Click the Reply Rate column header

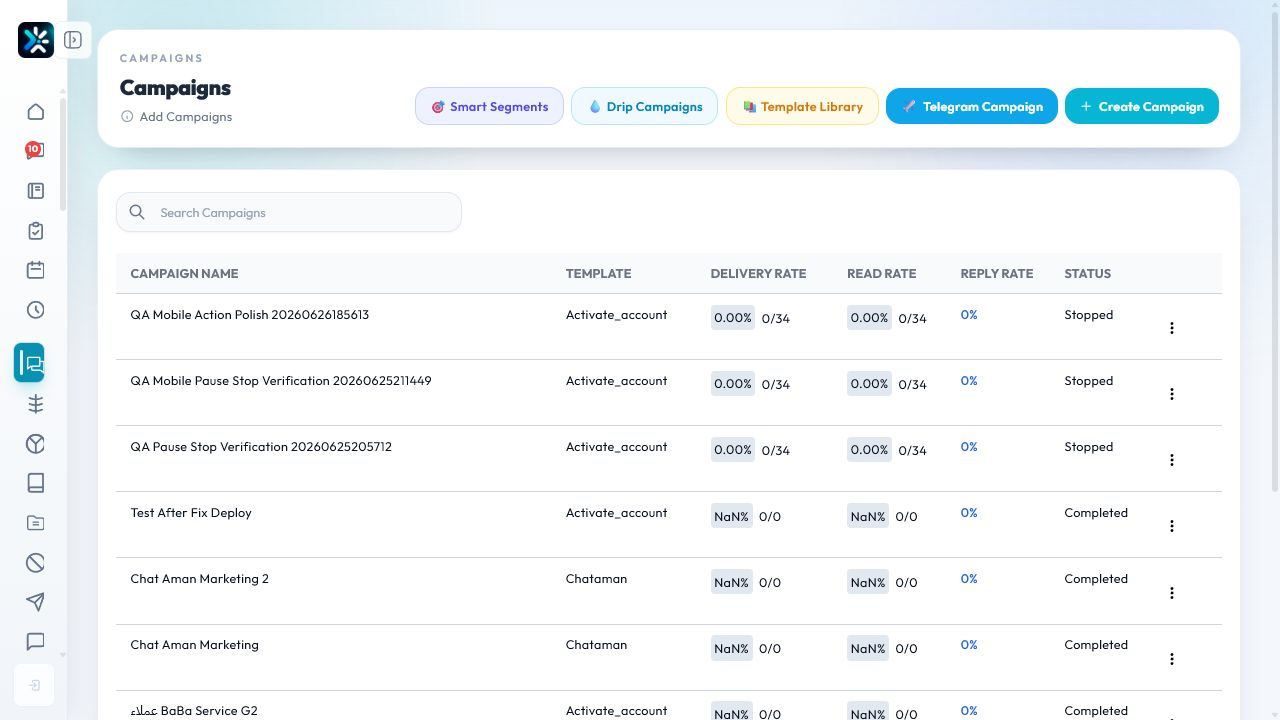tap(997, 273)
